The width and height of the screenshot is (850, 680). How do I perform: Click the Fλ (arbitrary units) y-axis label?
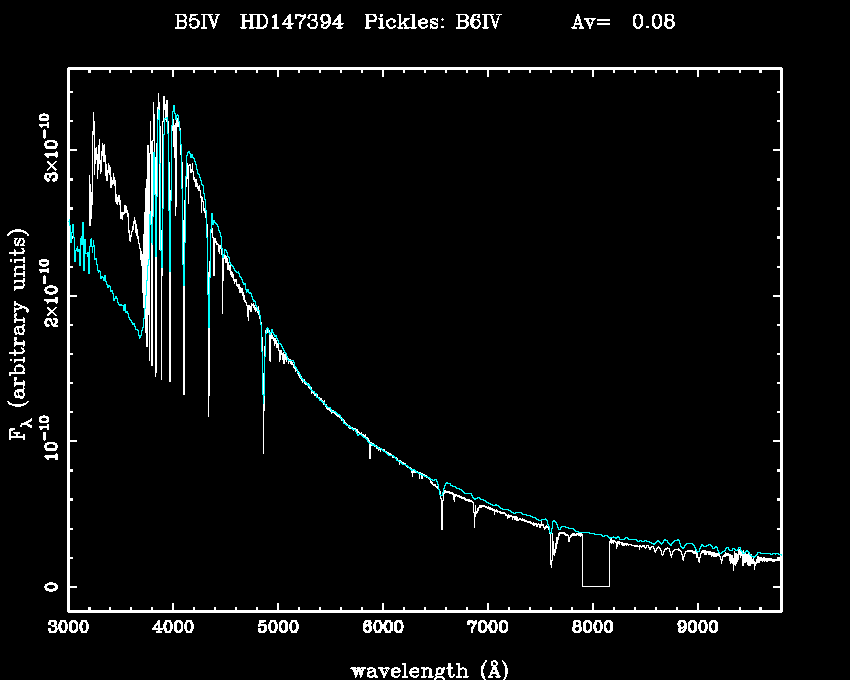pyautogui.click(x=19, y=335)
